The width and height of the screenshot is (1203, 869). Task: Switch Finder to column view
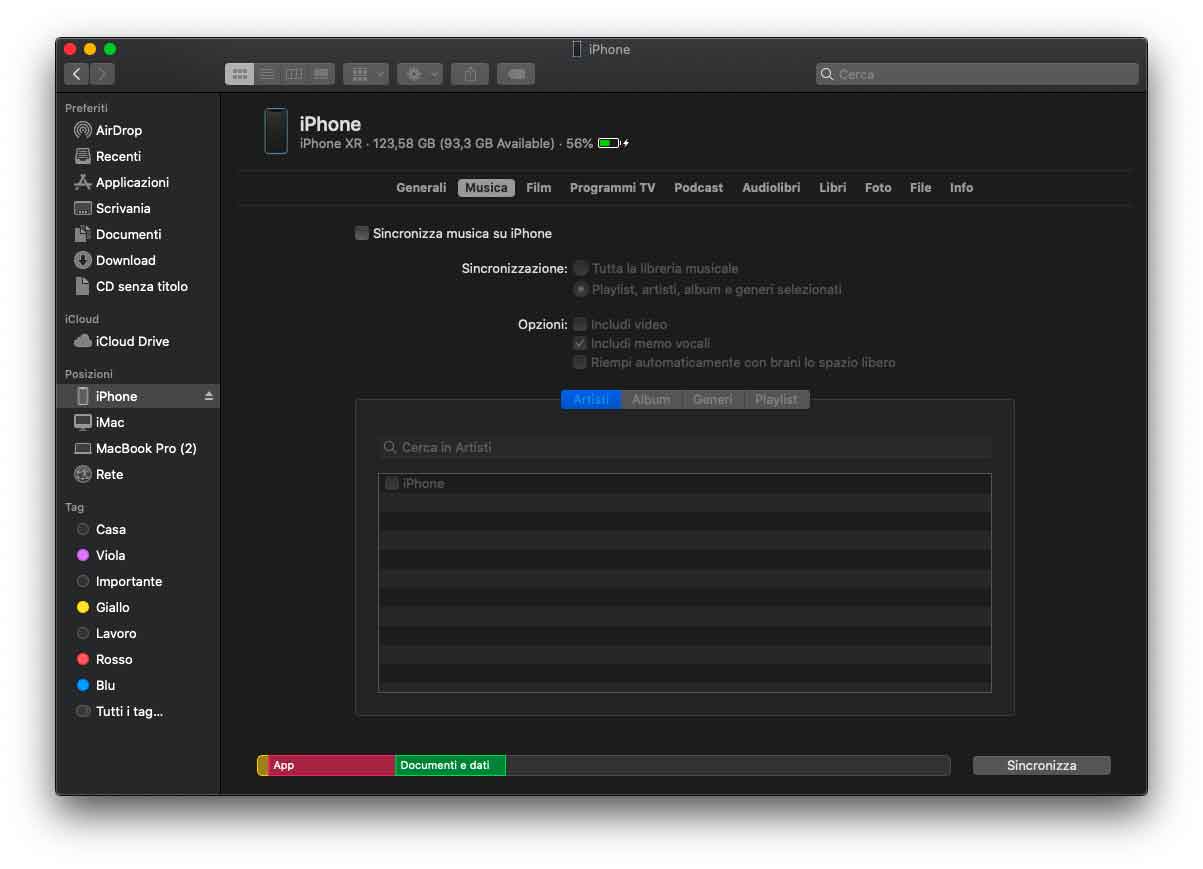pyautogui.click(x=294, y=74)
